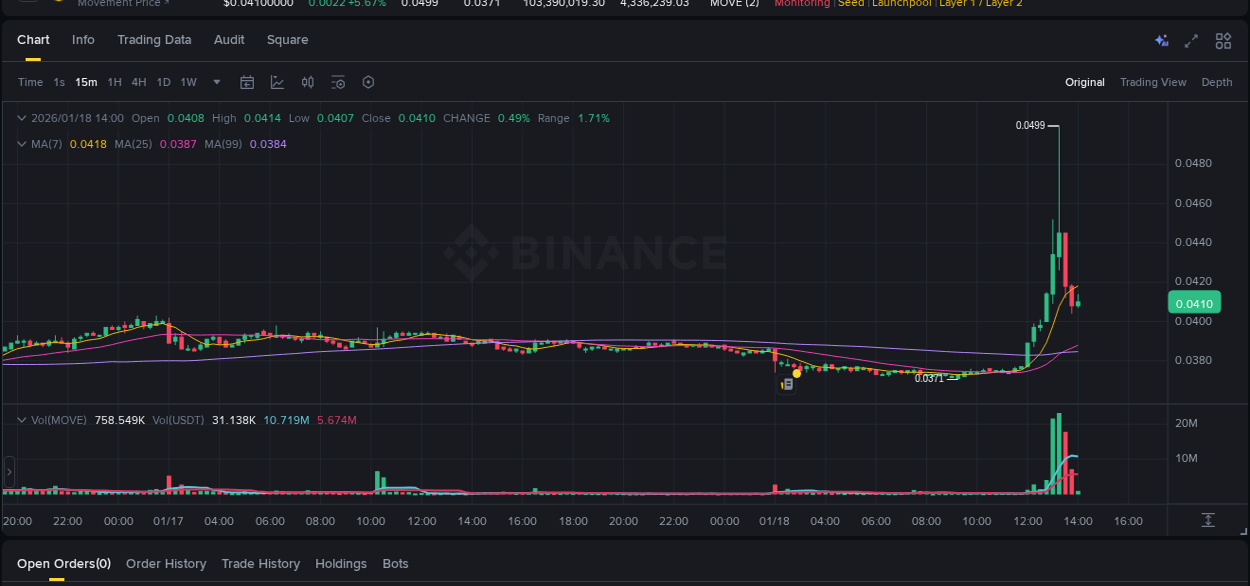Expand the chart to fullscreen with diagonal arrows
The width and height of the screenshot is (1250, 586).
[1190, 41]
